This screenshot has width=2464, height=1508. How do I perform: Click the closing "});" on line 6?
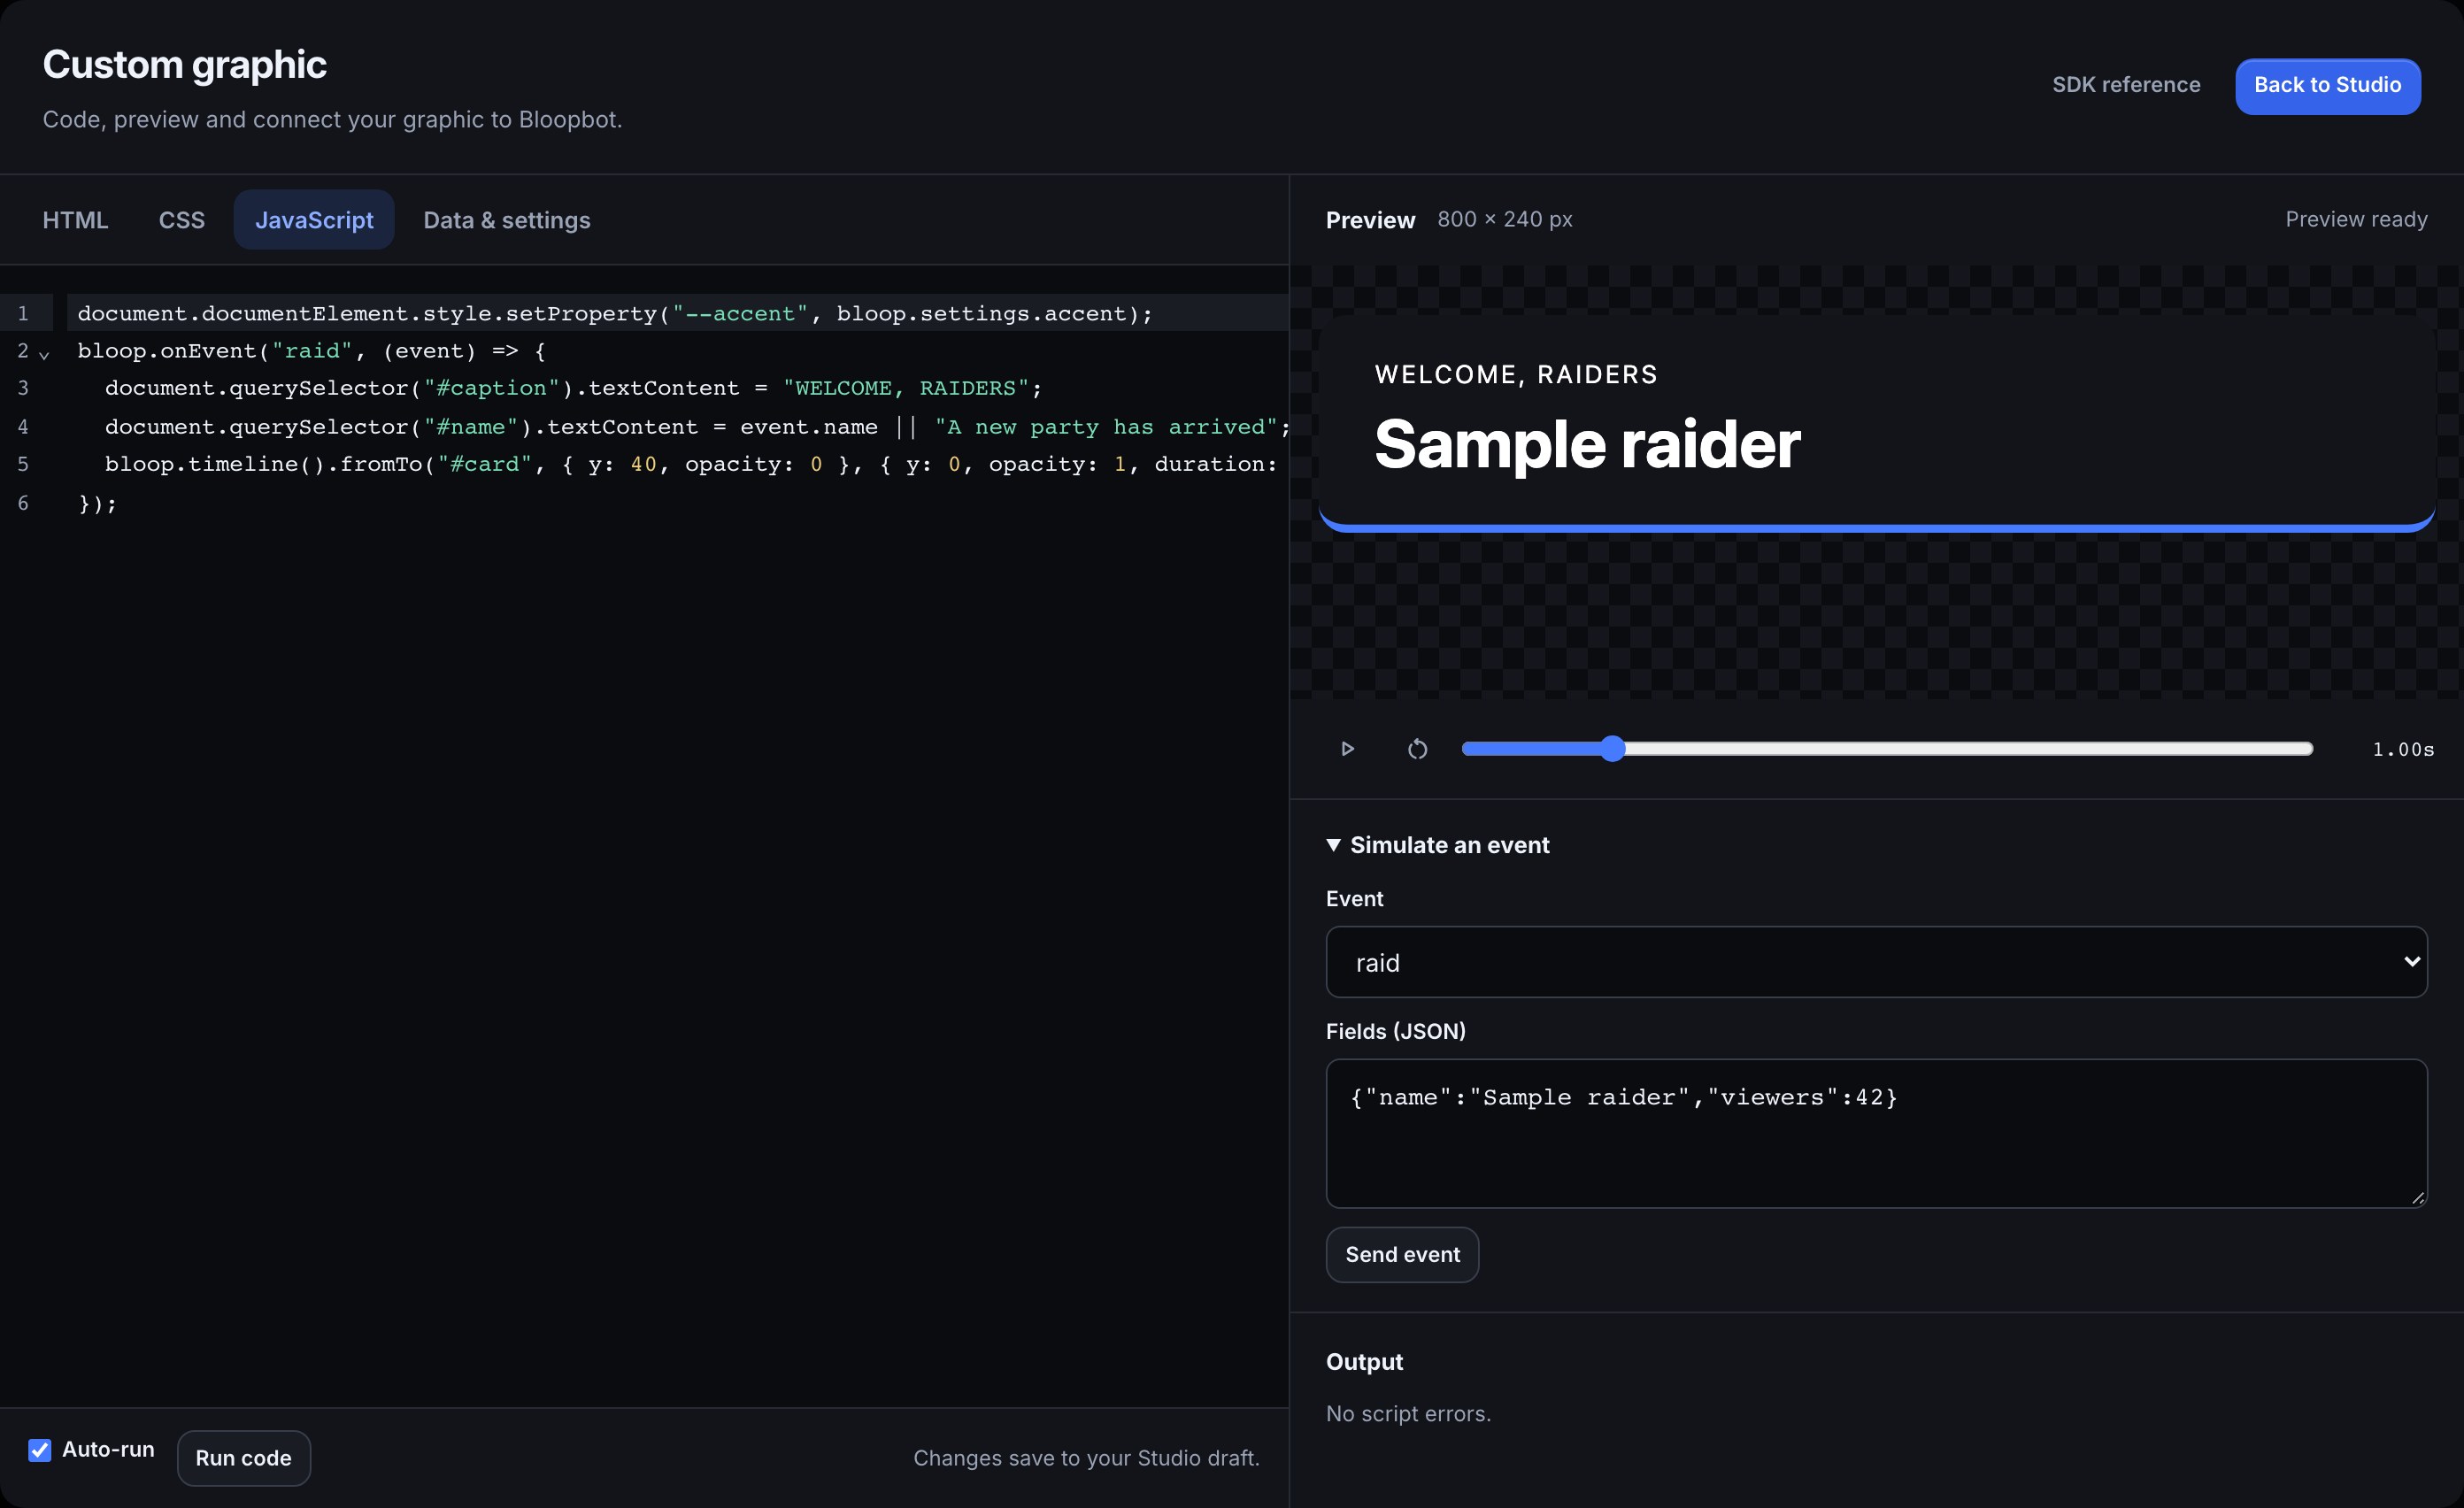pyautogui.click(x=98, y=503)
